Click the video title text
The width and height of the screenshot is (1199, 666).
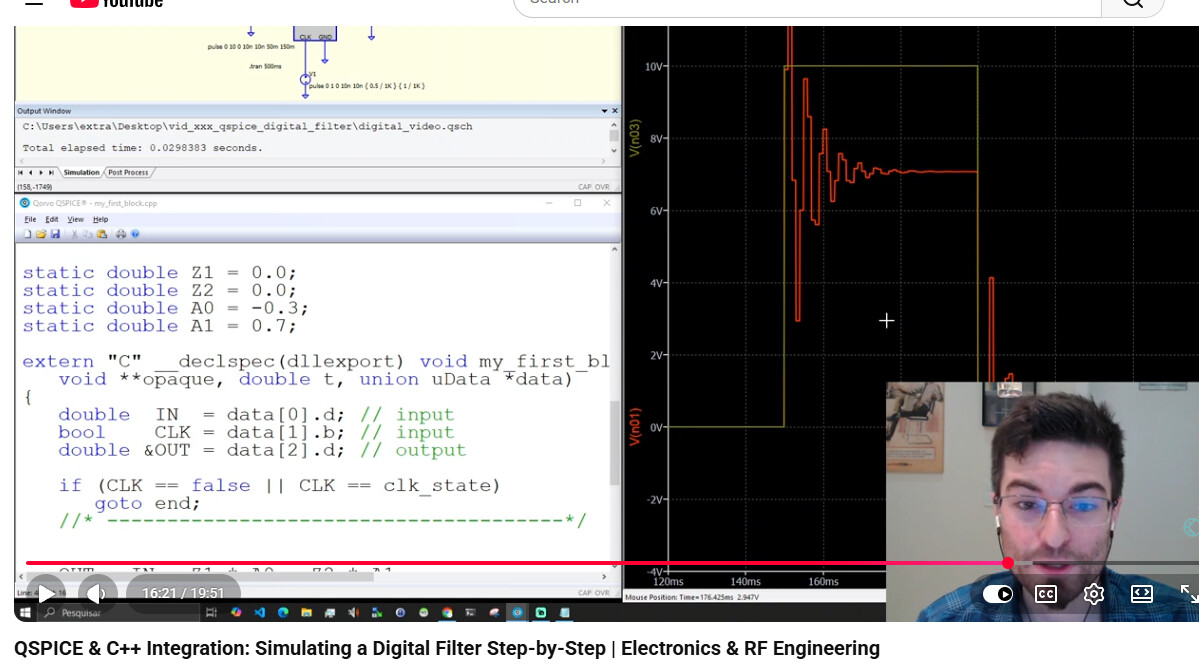click(x=446, y=648)
